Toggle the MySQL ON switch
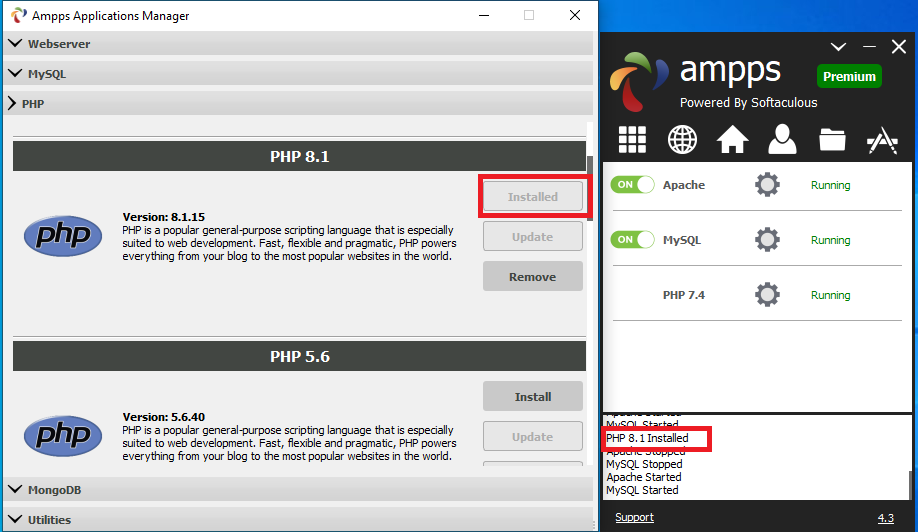This screenshot has width=918, height=532. coord(632,240)
